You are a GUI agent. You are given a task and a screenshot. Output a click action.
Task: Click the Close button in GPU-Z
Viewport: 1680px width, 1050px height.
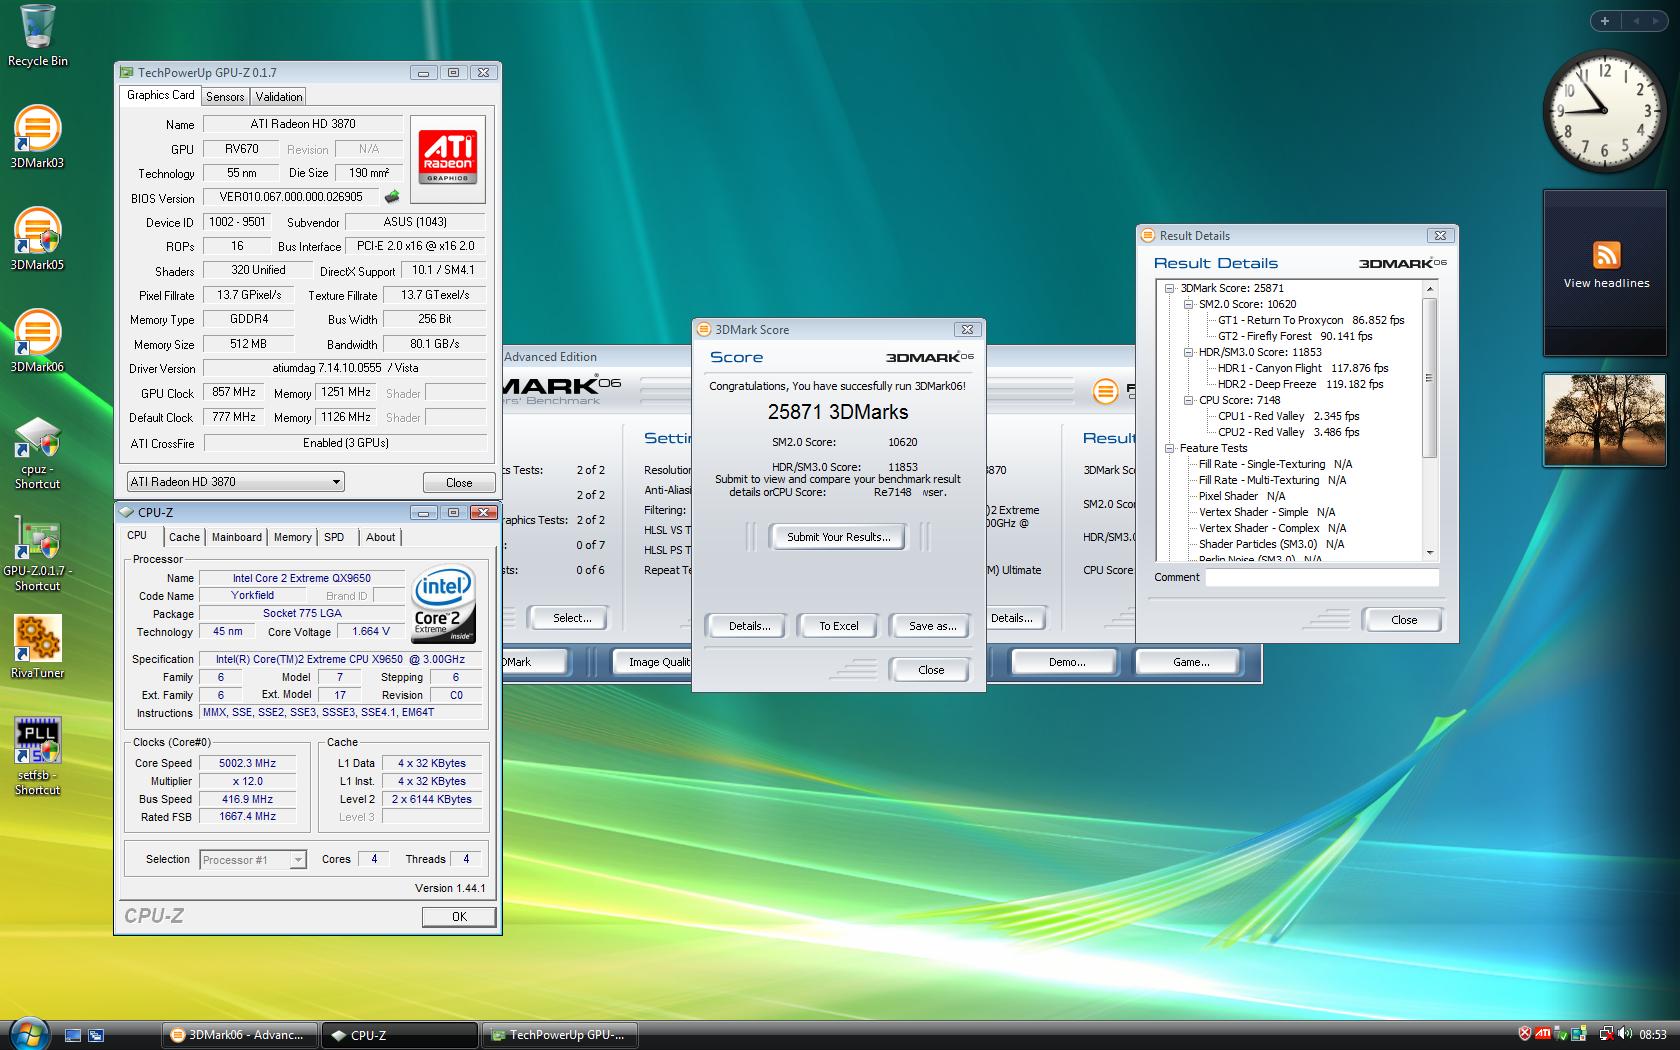(459, 482)
